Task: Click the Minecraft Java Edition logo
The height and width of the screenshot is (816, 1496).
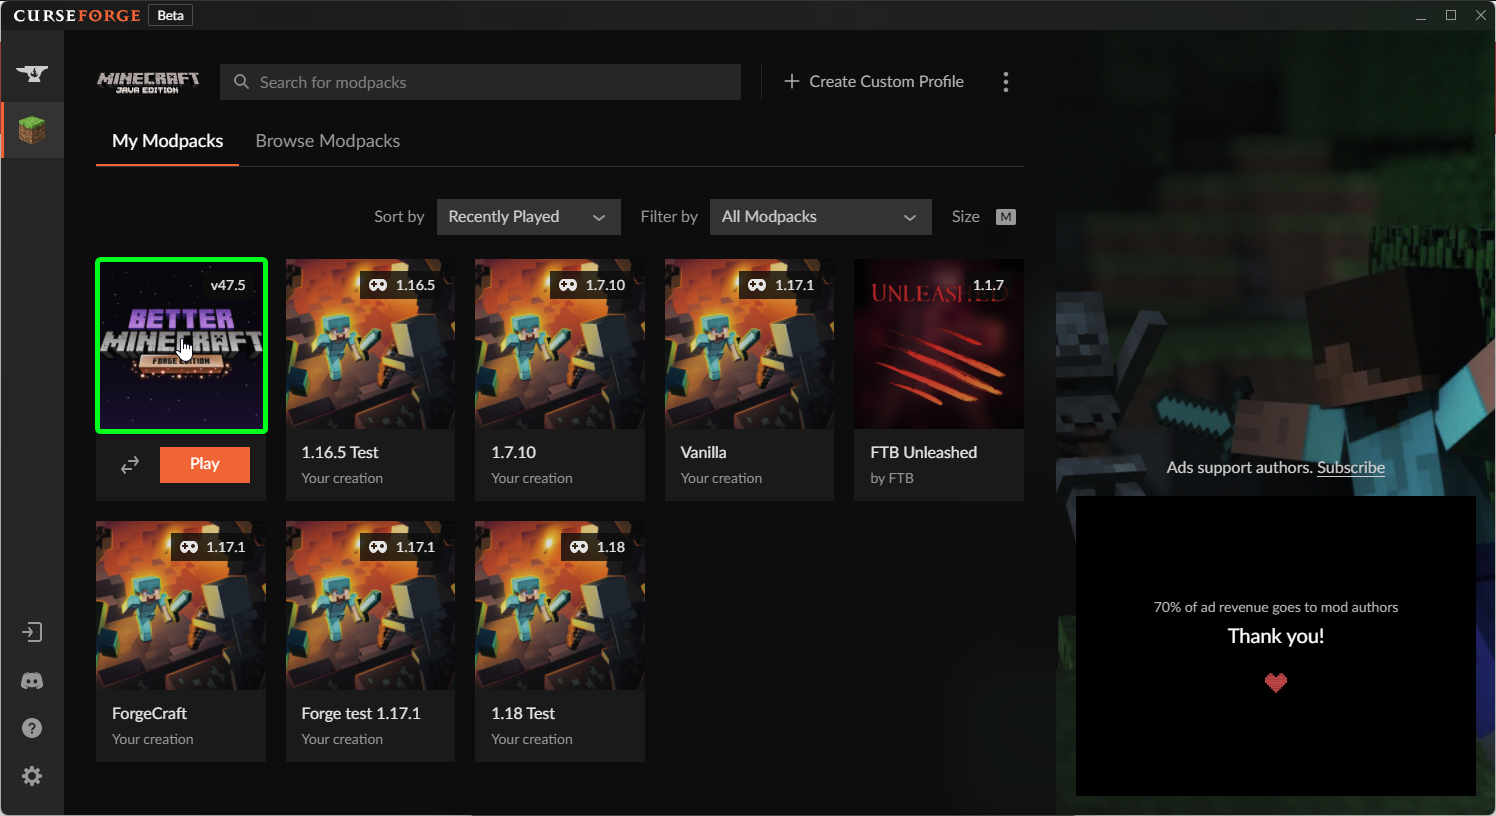Action: click(x=148, y=82)
